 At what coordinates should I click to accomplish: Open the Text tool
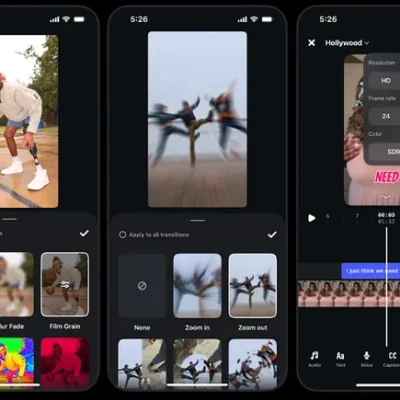(x=340, y=359)
